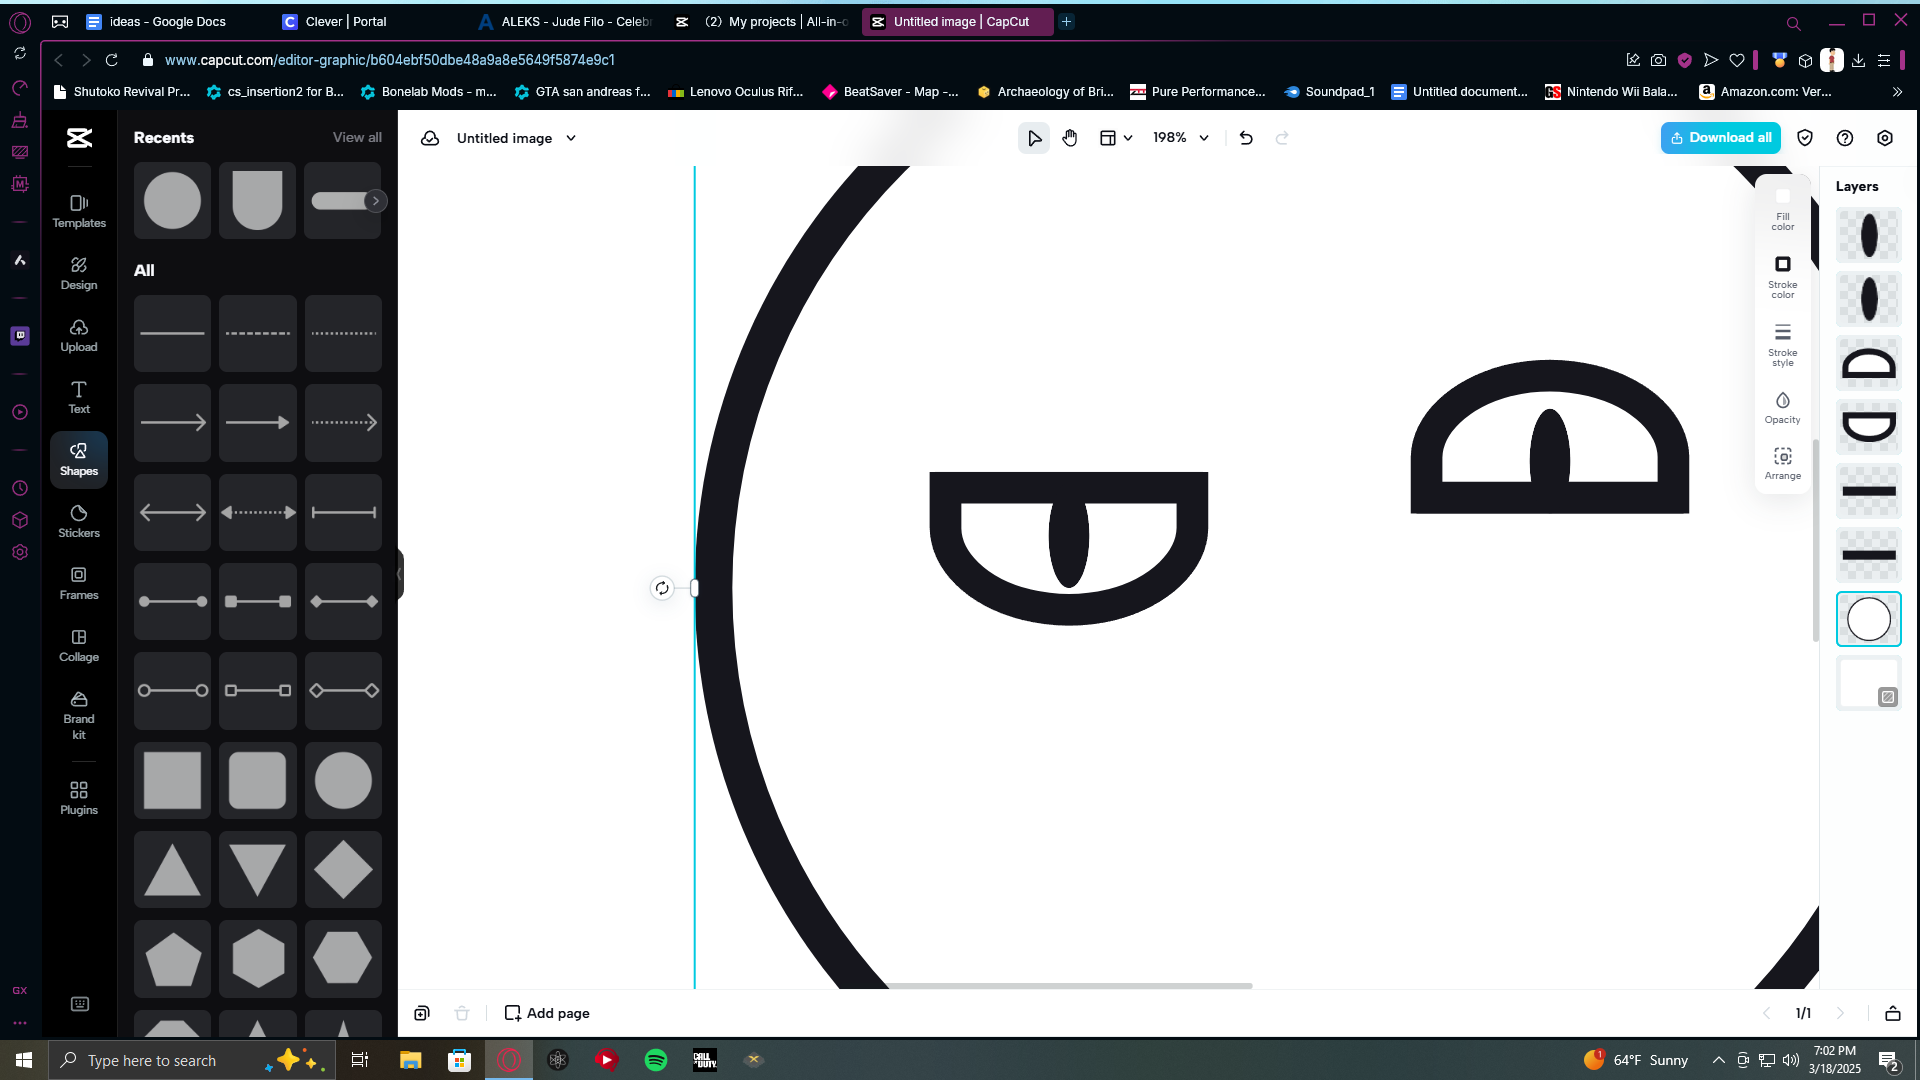Open Opacity settings
1920x1080 pixels.
coord(1783,408)
